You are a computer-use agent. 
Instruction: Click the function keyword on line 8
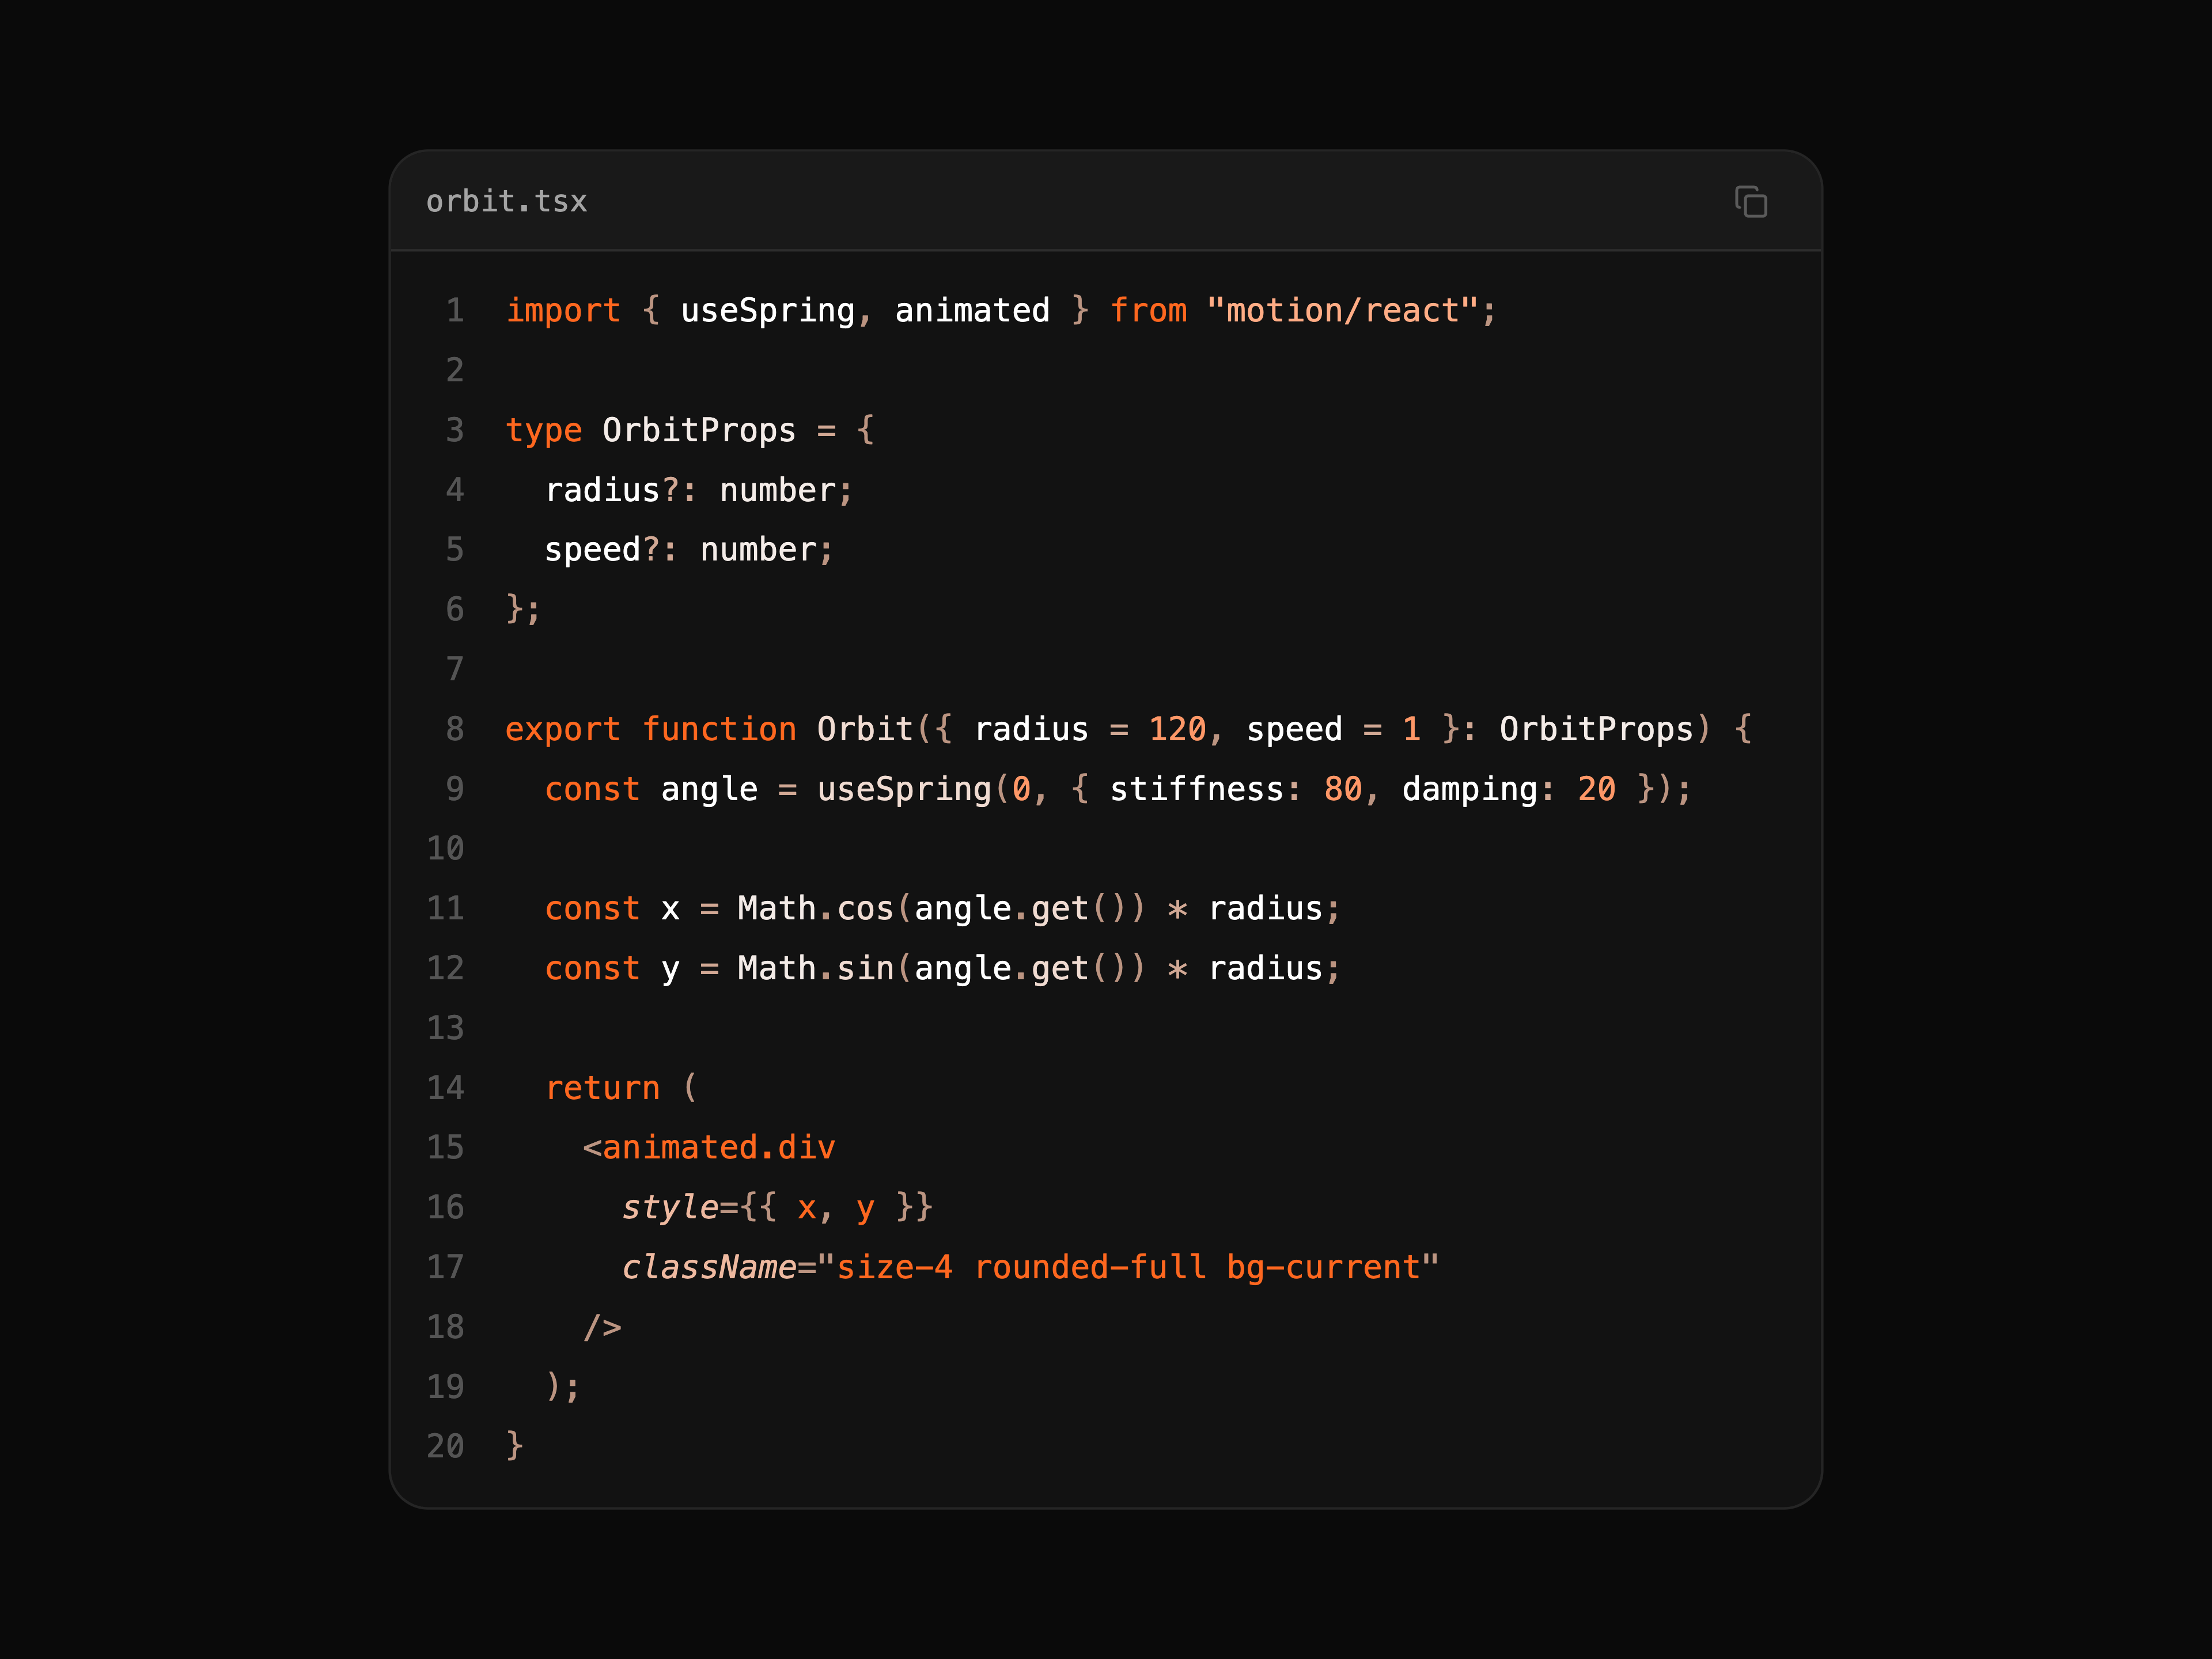pos(719,729)
